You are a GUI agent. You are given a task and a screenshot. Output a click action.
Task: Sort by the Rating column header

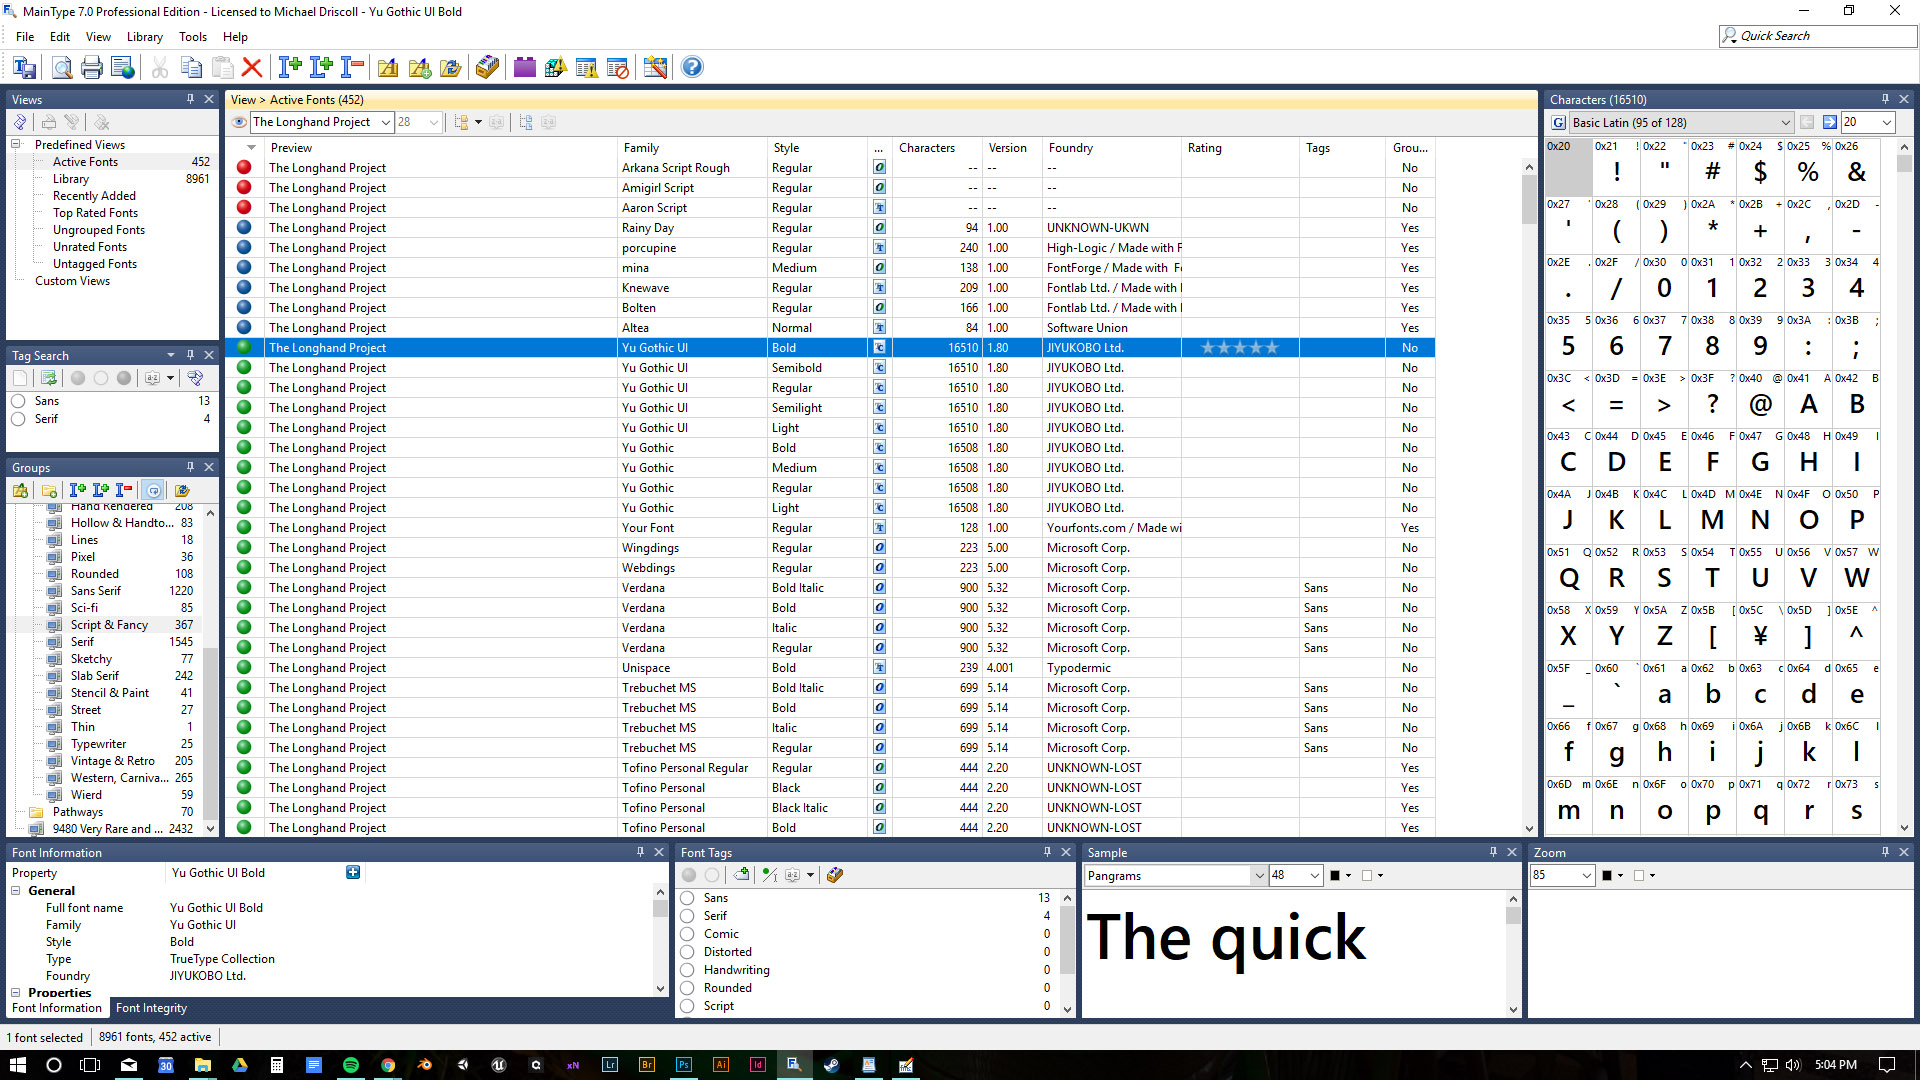pyautogui.click(x=1241, y=147)
